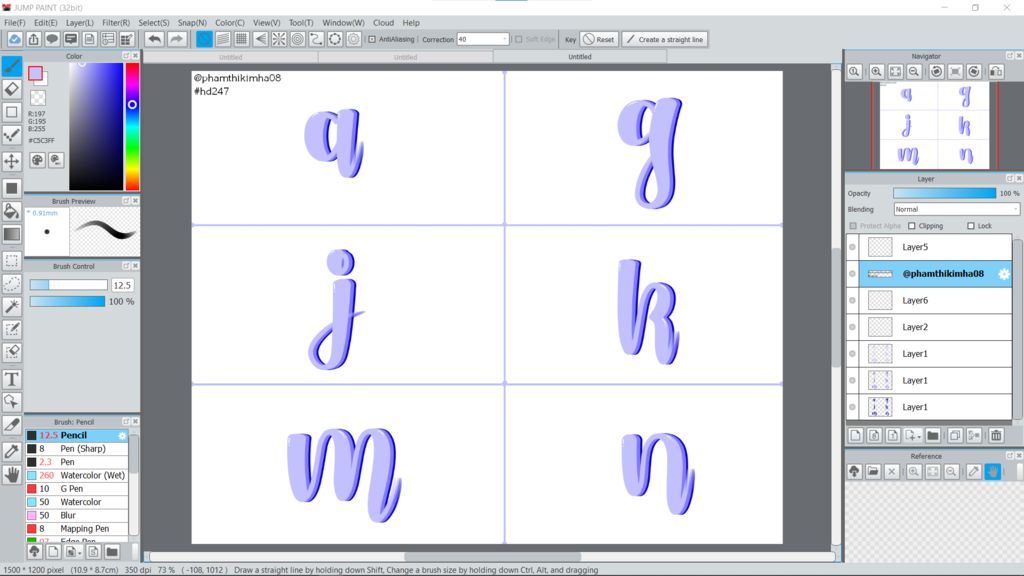This screenshot has width=1024, height=576.
Task: Select the Magic Wand tool
Action: [x=12, y=306]
